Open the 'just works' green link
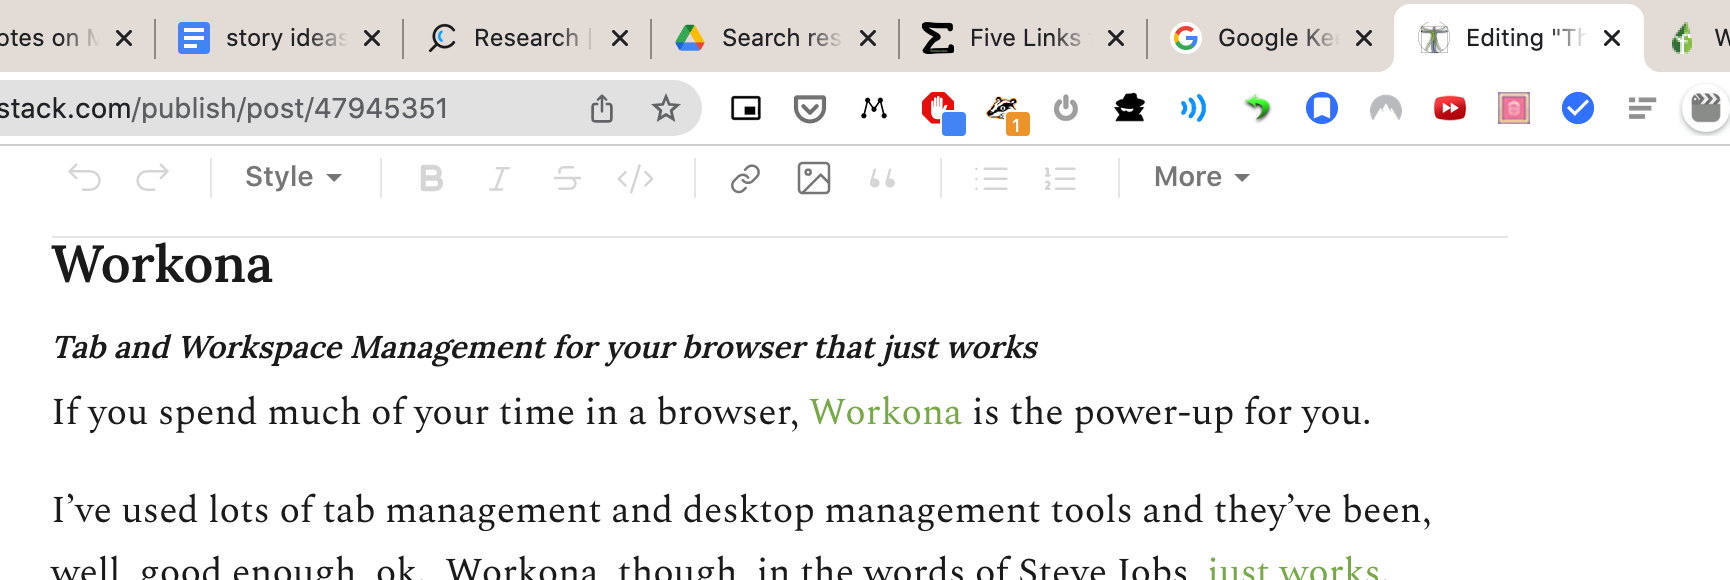Image resolution: width=1730 pixels, height=580 pixels. tap(1295, 568)
